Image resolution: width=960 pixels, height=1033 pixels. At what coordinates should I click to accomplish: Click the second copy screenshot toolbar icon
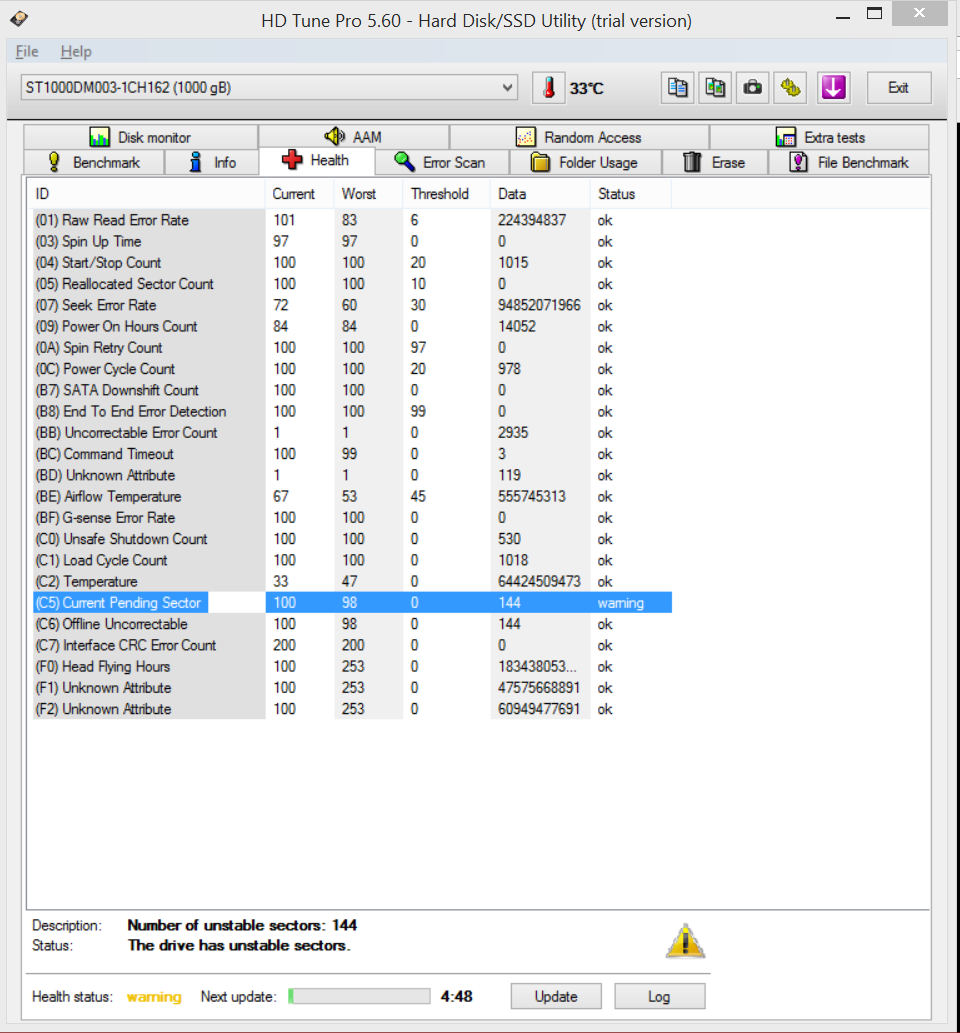715,88
